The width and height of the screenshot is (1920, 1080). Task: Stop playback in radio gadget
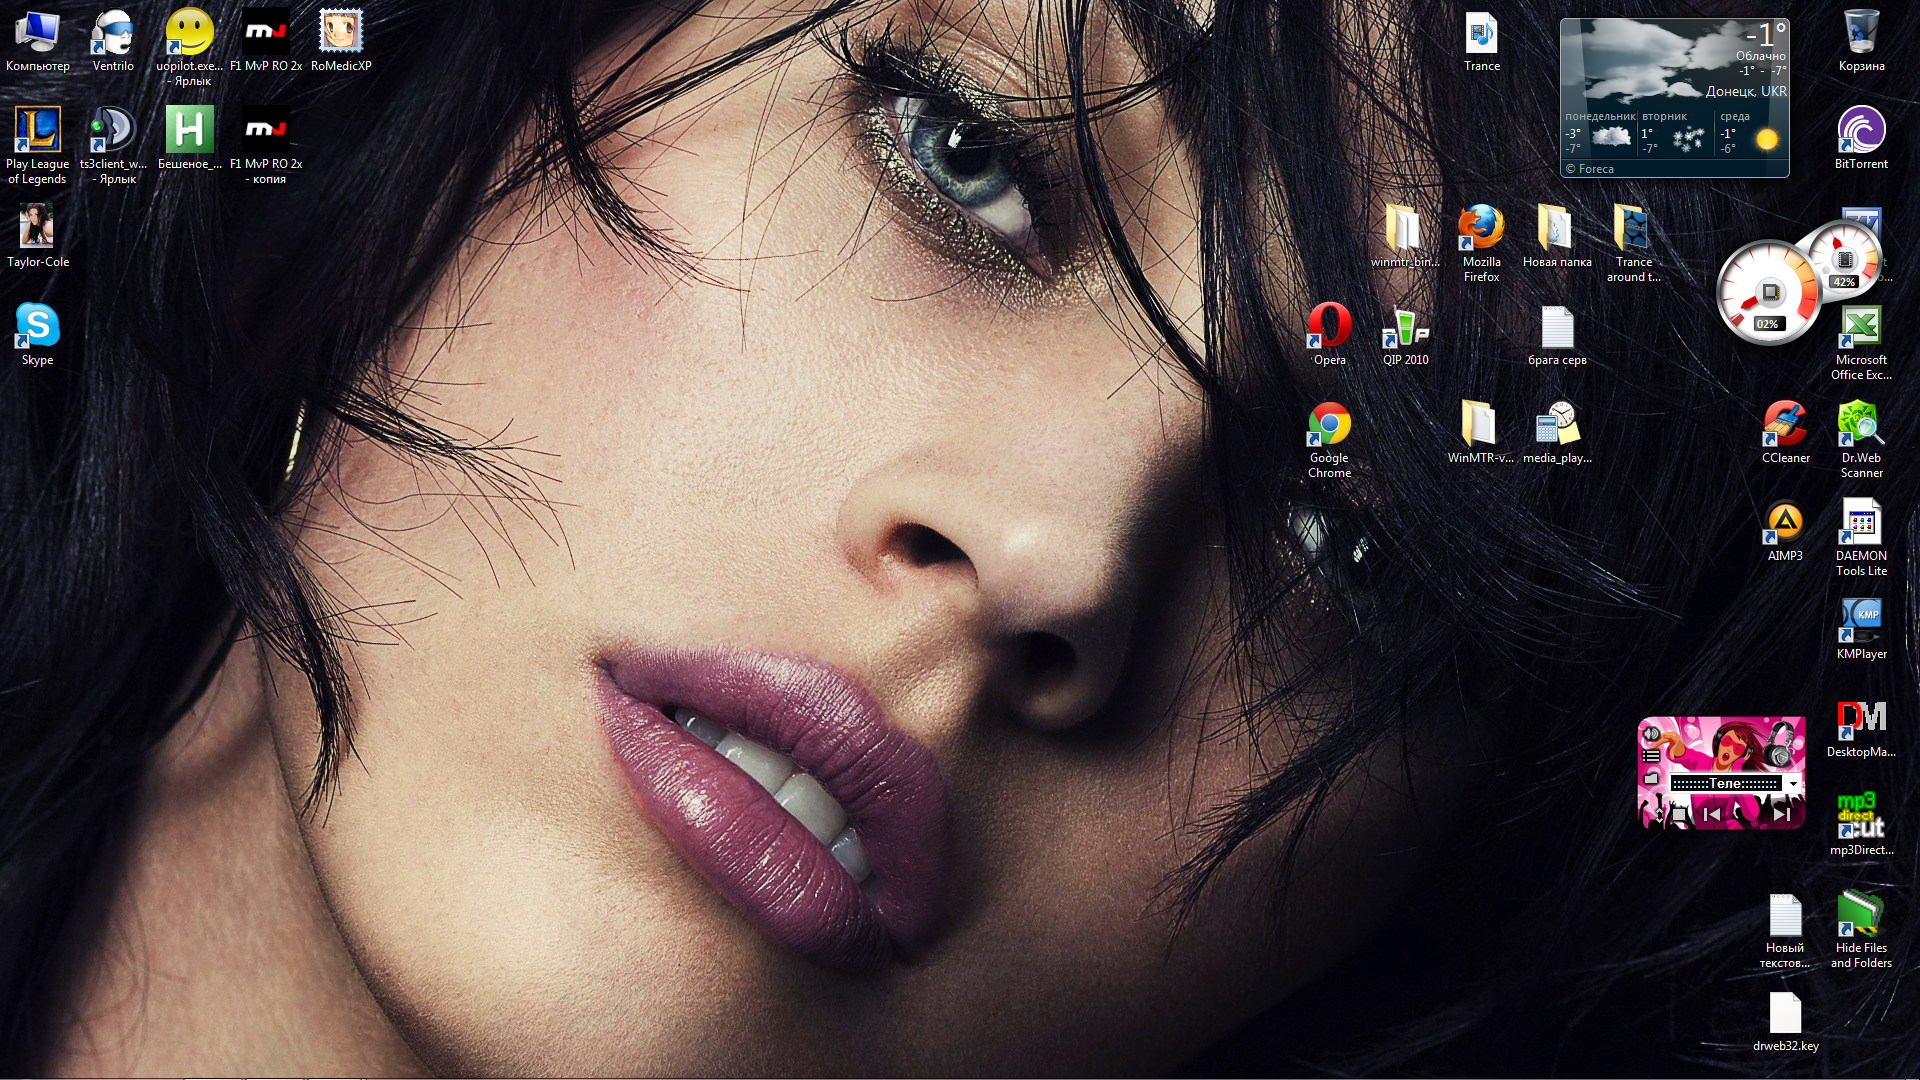coord(1679,815)
